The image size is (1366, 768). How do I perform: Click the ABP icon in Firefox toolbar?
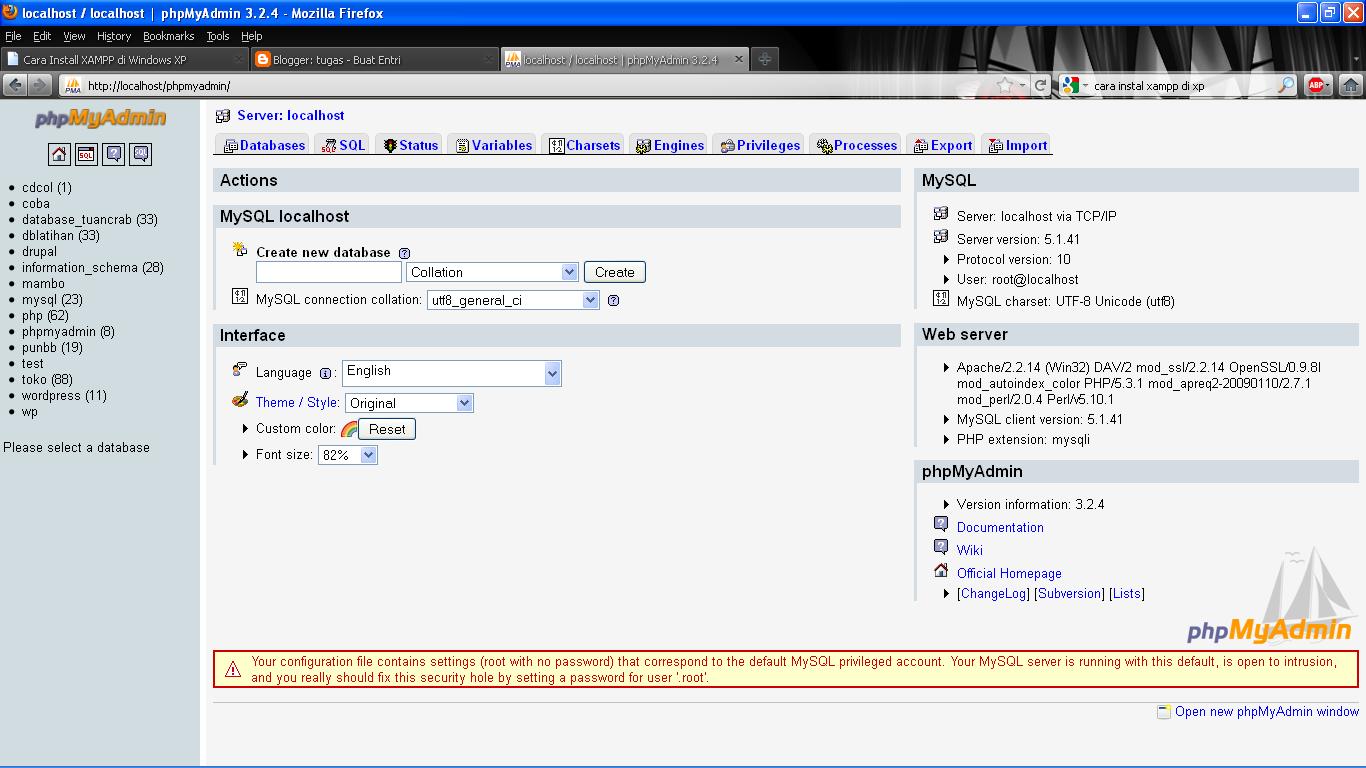point(1318,85)
